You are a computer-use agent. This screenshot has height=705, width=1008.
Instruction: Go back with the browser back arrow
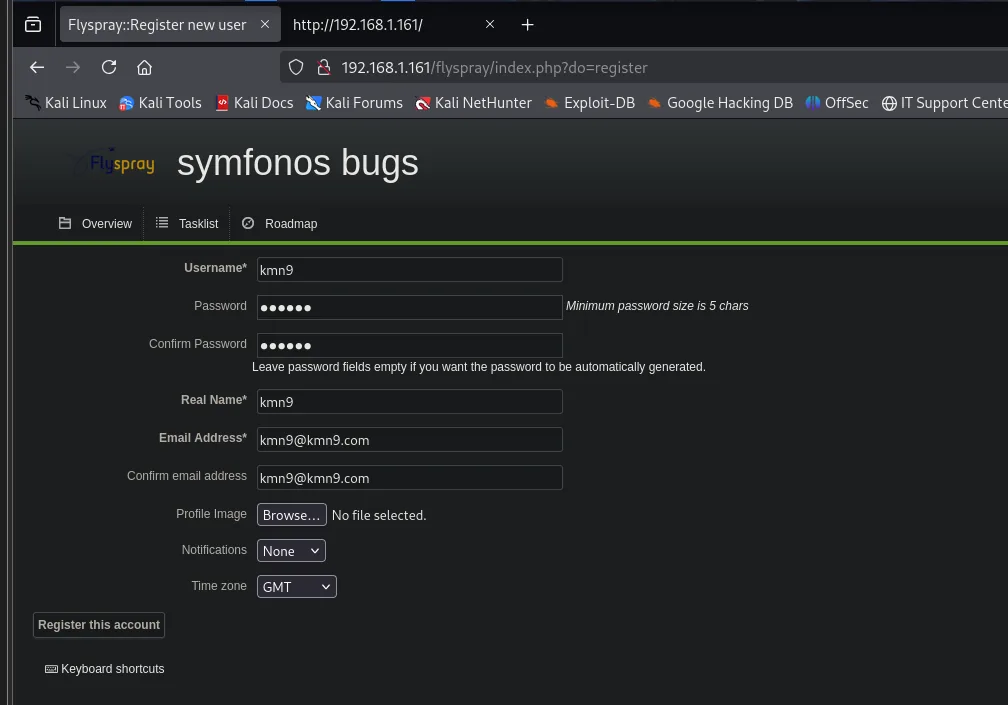point(37,67)
